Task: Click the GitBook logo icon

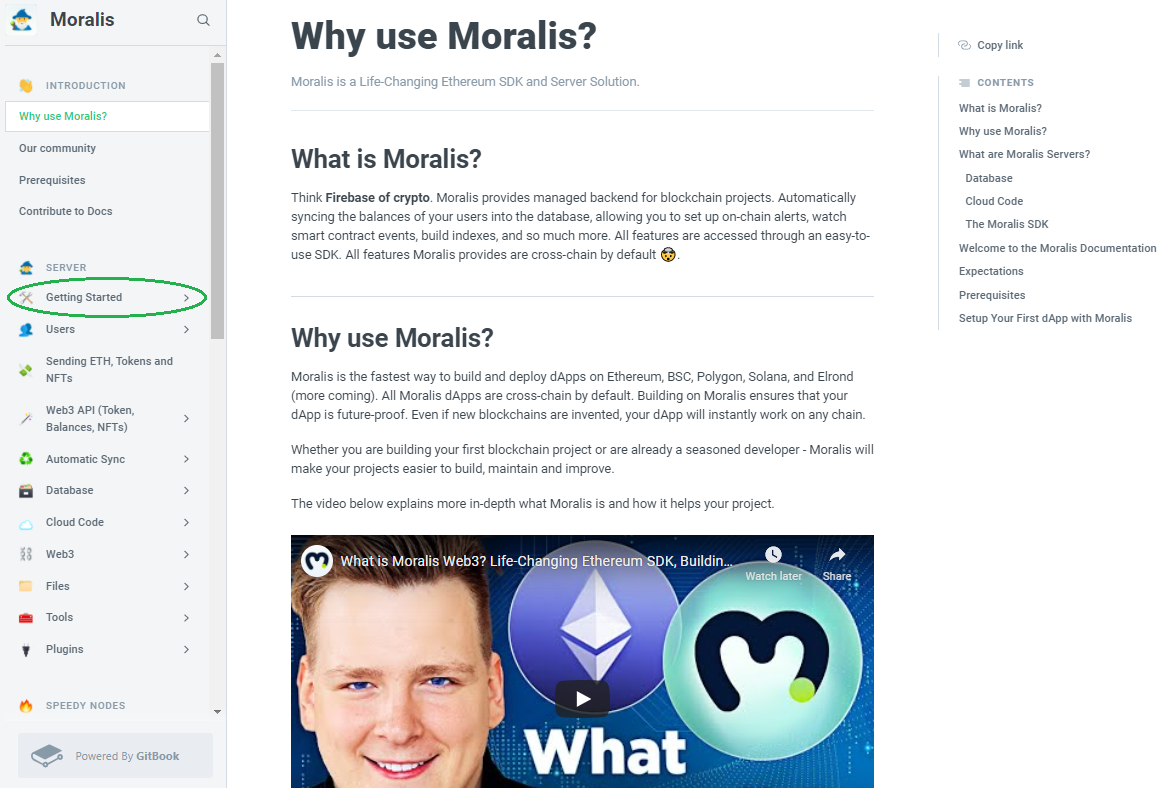Action: pyautogui.click(x=47, y=756)
